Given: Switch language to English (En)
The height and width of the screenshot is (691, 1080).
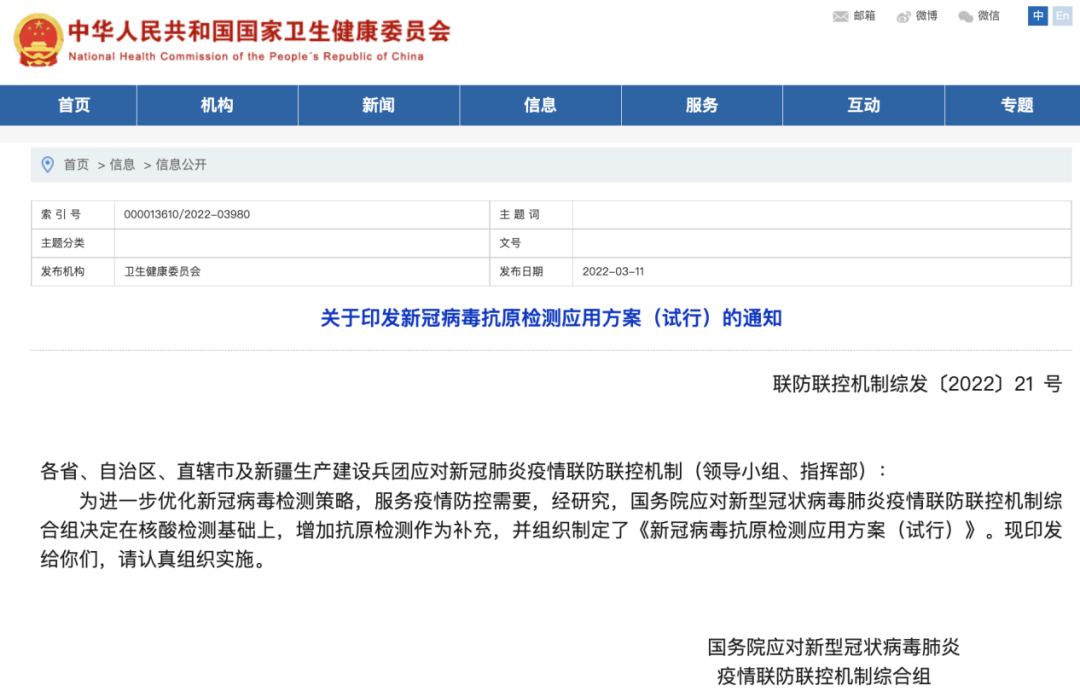Looking at the screenshot, I should click(x=1061, y=16).
